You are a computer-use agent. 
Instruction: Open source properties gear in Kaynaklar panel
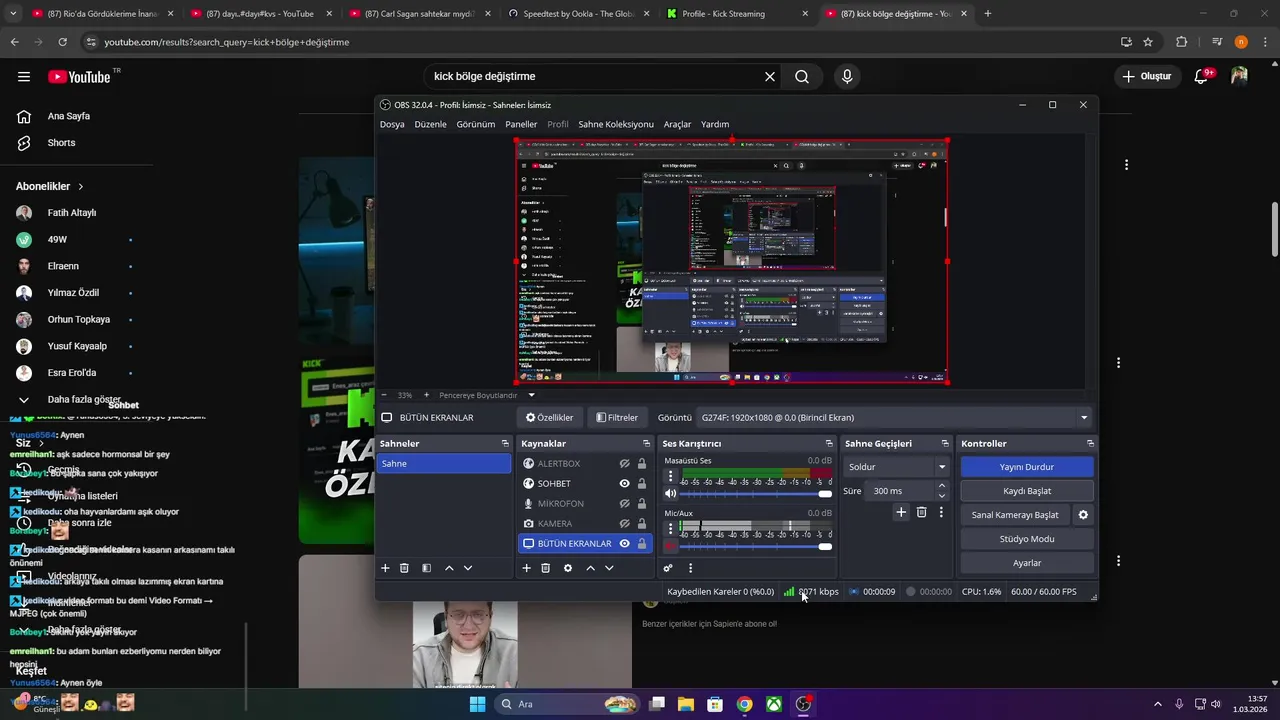[x=568, y=568]
